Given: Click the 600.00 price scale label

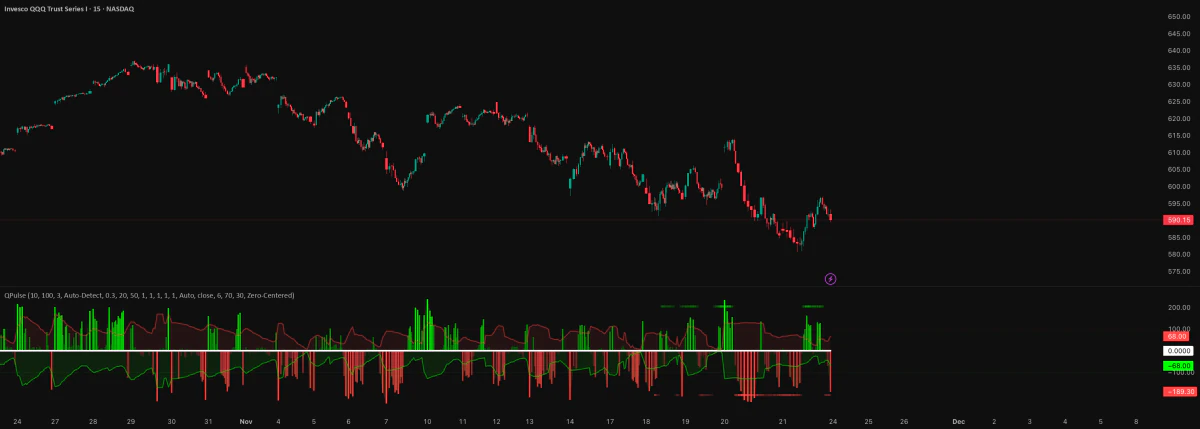Looking at the screenshot, I should (x=1178, y=187).
